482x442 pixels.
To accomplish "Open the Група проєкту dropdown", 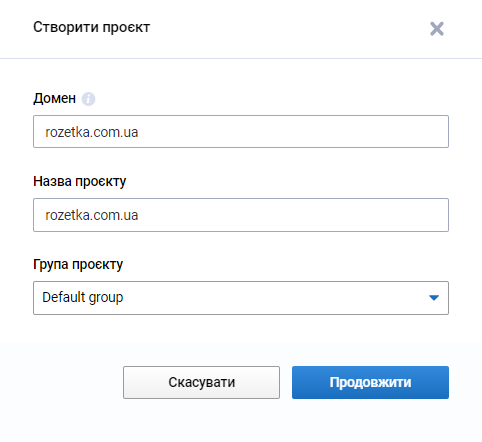I will (x=241, y=298).
